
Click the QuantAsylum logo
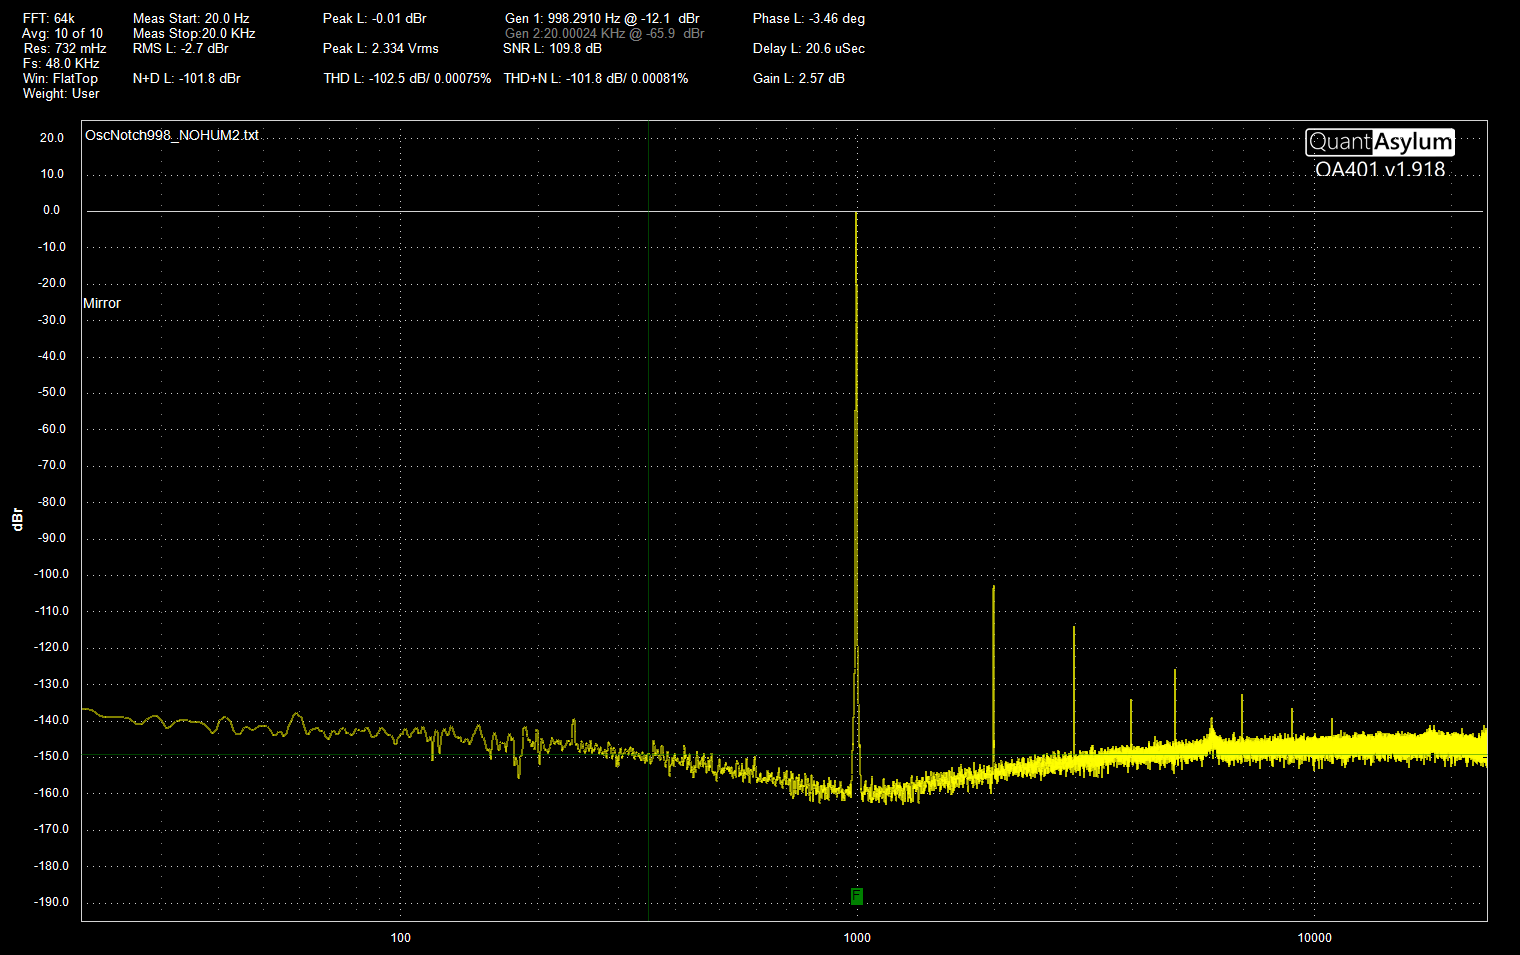1379,142
